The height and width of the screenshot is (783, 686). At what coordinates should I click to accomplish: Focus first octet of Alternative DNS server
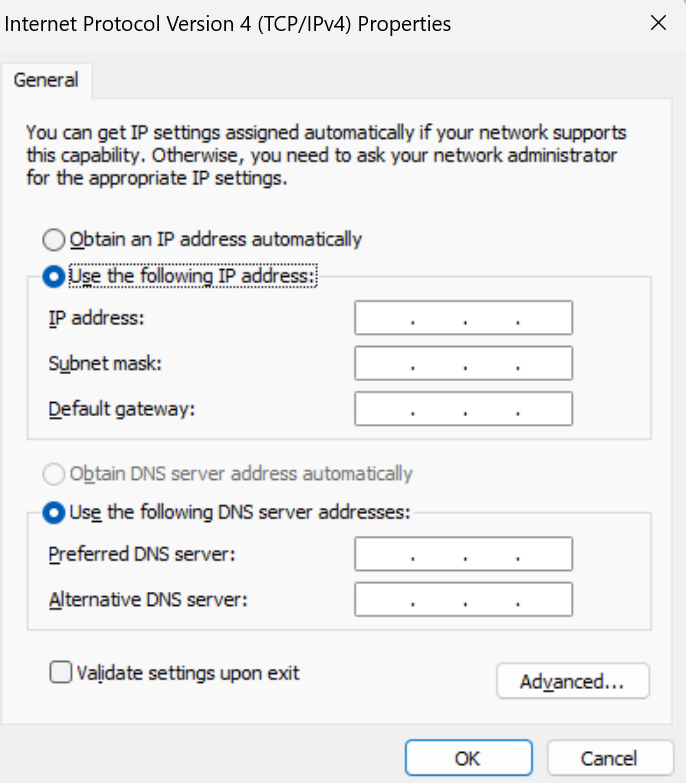pyautogui.click(x=385, y=600)
